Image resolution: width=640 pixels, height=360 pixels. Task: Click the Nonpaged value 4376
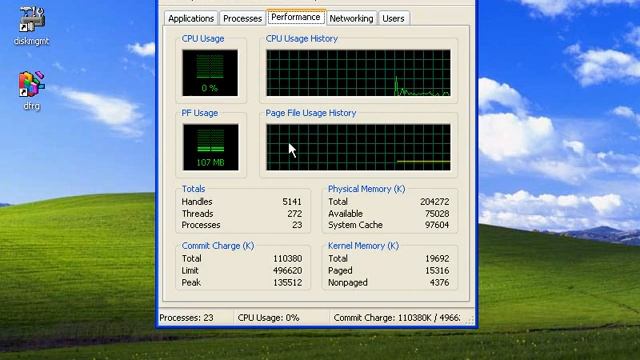pos(440,282)
